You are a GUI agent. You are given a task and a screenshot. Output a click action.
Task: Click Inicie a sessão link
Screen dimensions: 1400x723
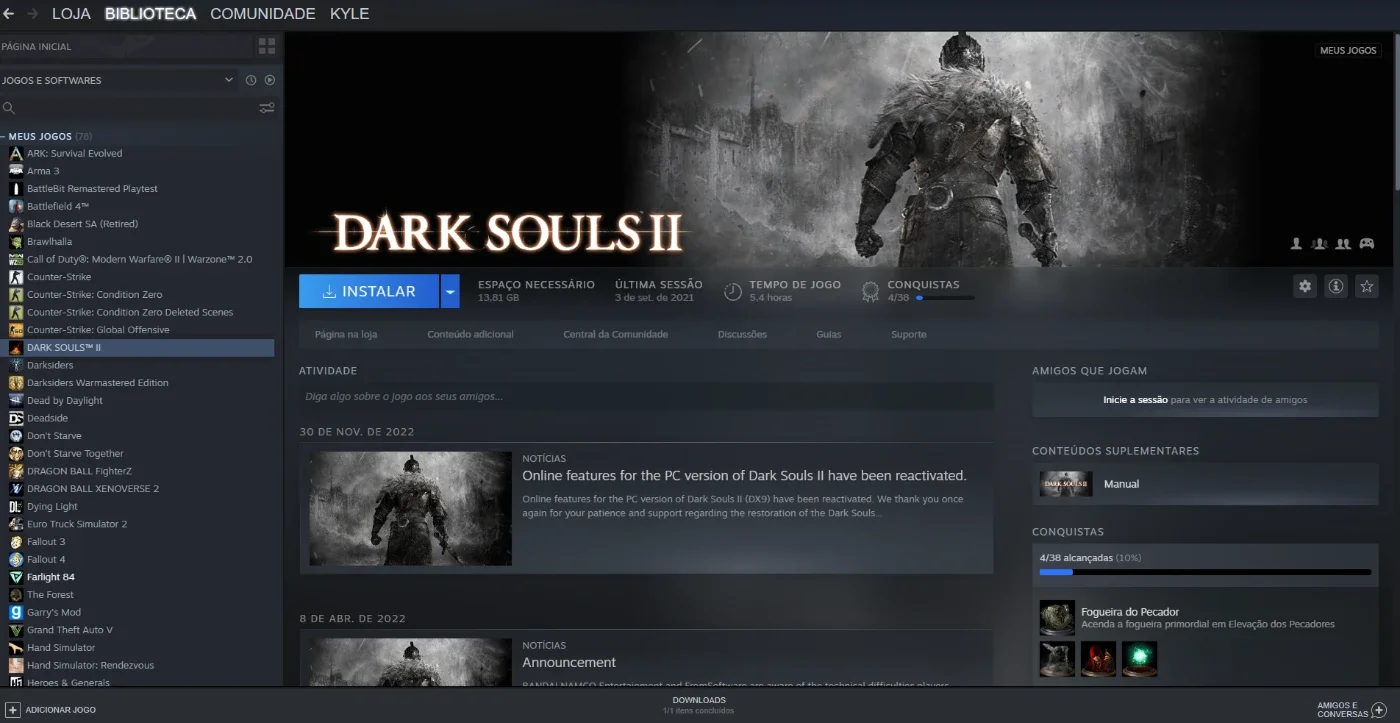pos(1135,400)
